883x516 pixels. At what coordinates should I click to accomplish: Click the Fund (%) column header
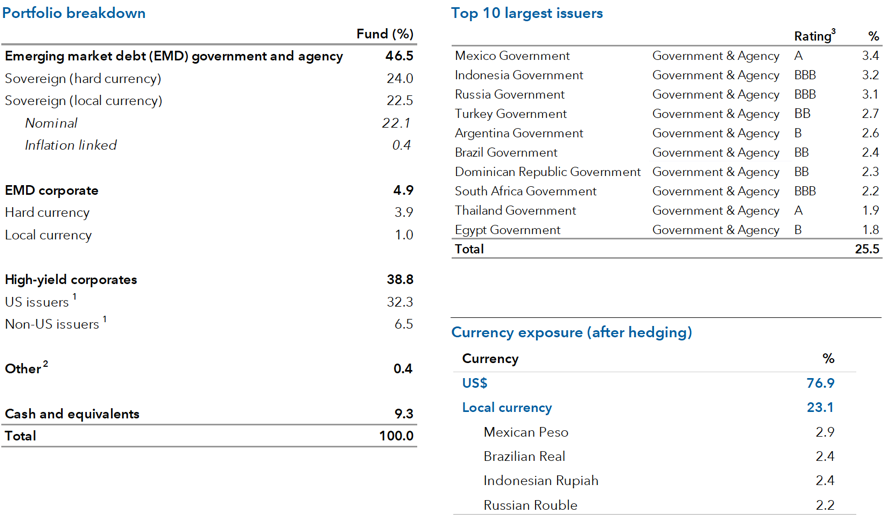coord(385,34)
